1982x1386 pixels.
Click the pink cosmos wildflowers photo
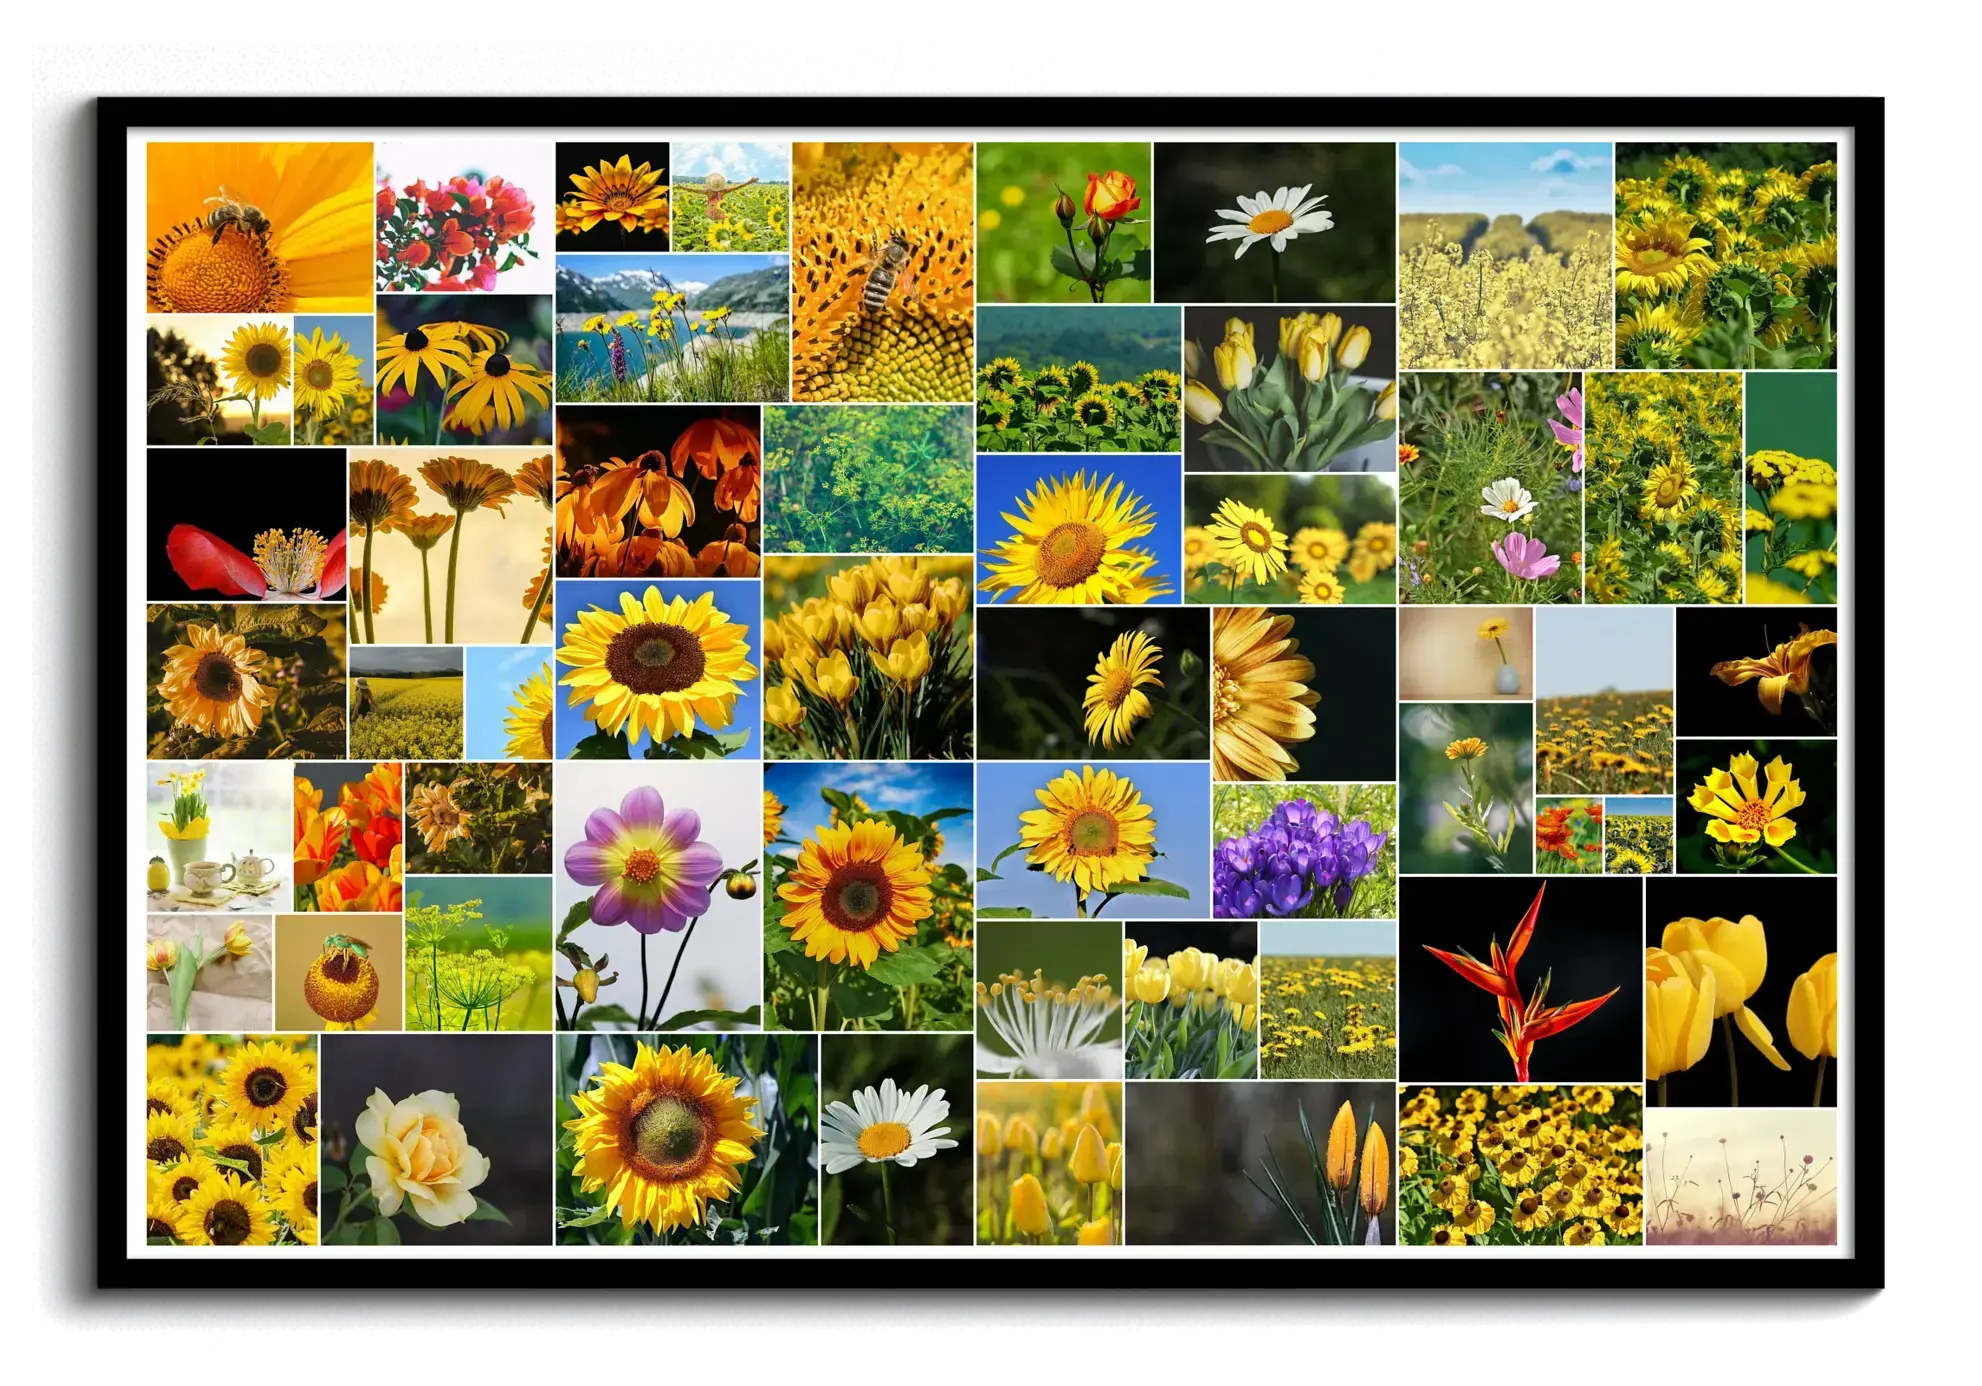pos(1490,488)
